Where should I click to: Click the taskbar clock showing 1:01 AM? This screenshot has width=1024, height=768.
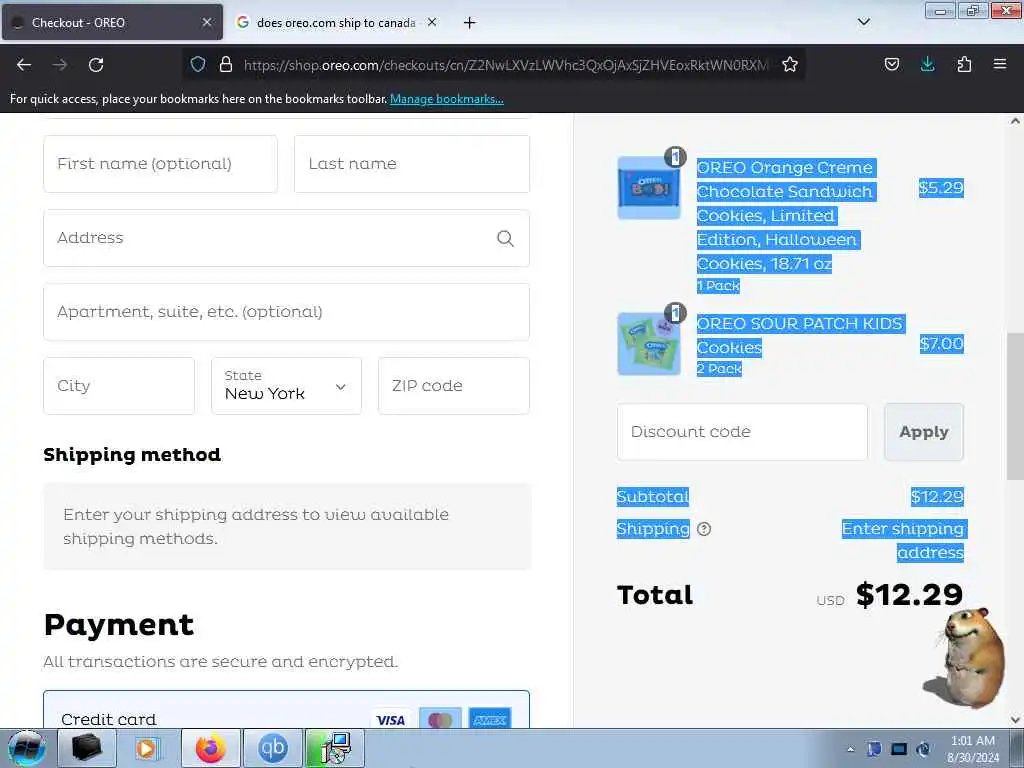point(973,749)
